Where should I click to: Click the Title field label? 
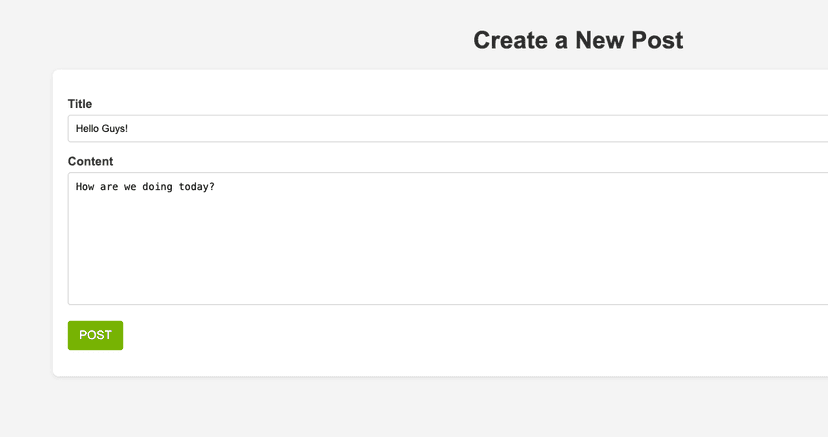point(80,104)
